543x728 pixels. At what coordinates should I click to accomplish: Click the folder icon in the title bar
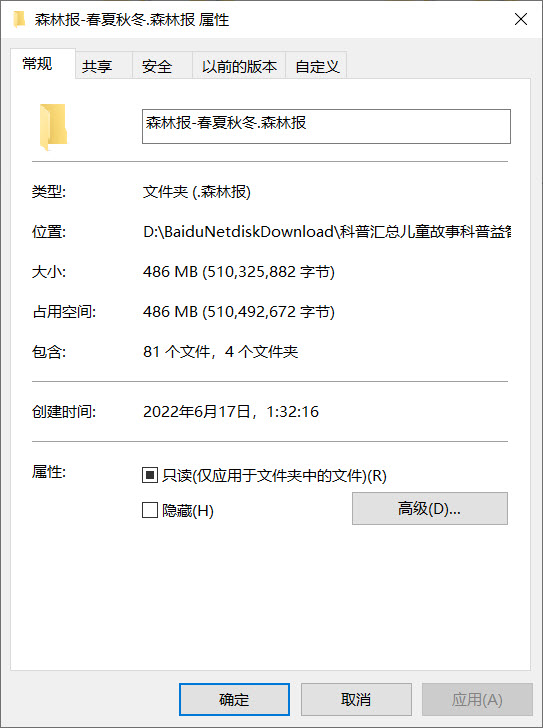19,20
